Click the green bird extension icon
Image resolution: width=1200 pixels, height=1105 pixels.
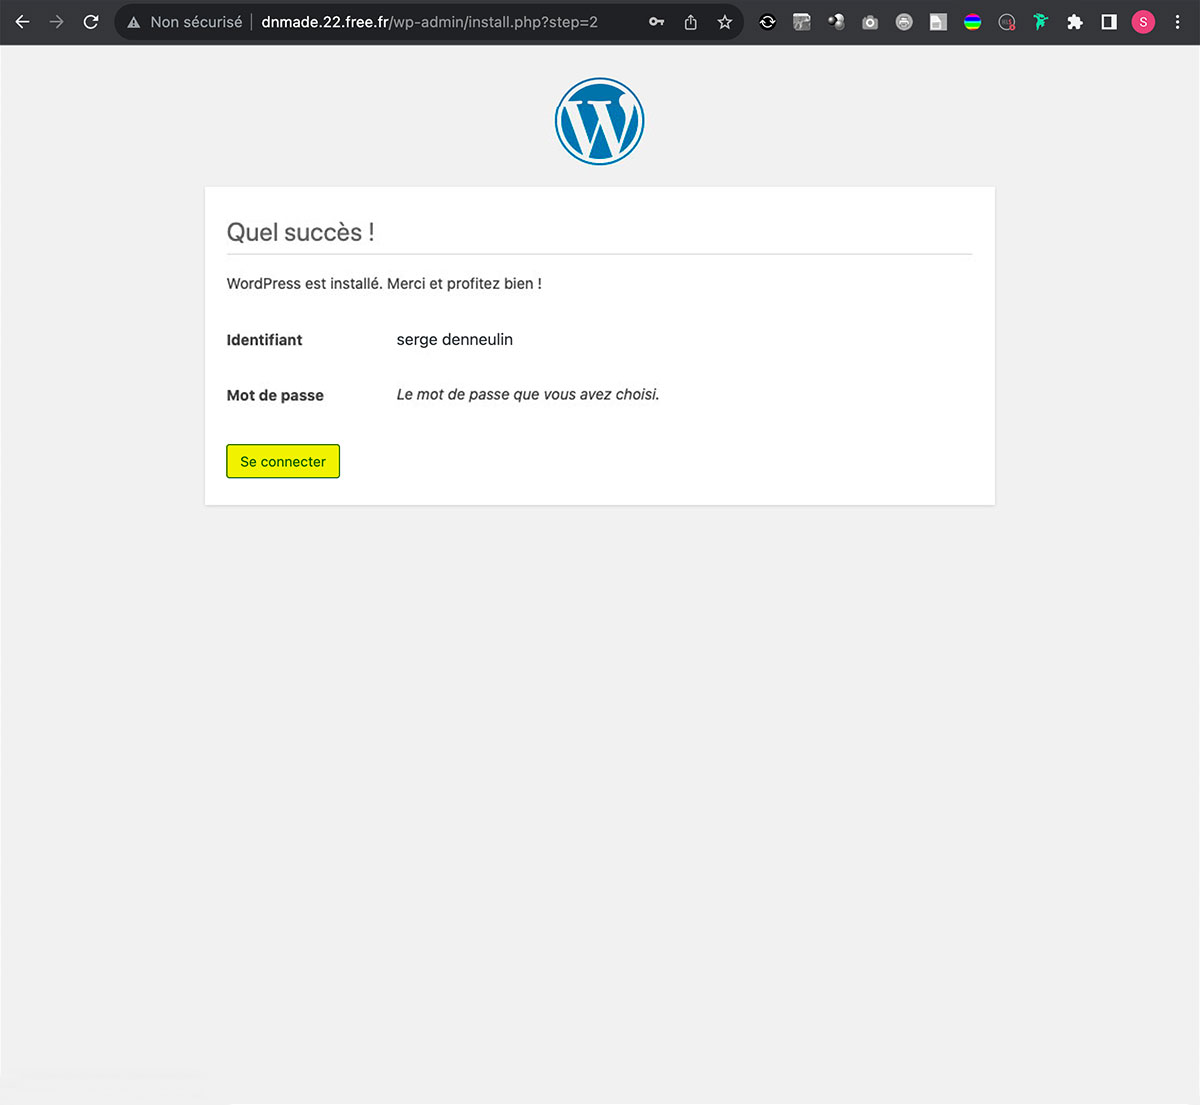(x=1041, y=22)
